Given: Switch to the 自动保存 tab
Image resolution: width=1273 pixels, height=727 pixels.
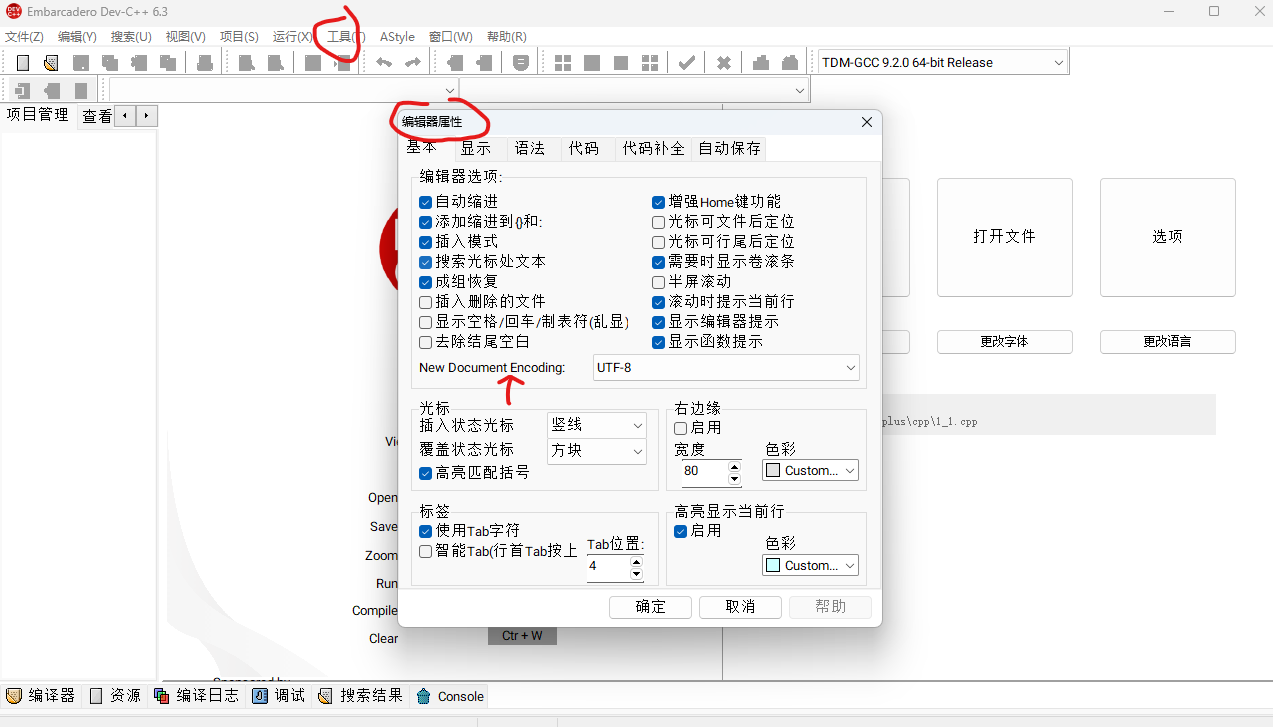Looking at the screenshot, I should pyautogui.click(x=730, y=149).
